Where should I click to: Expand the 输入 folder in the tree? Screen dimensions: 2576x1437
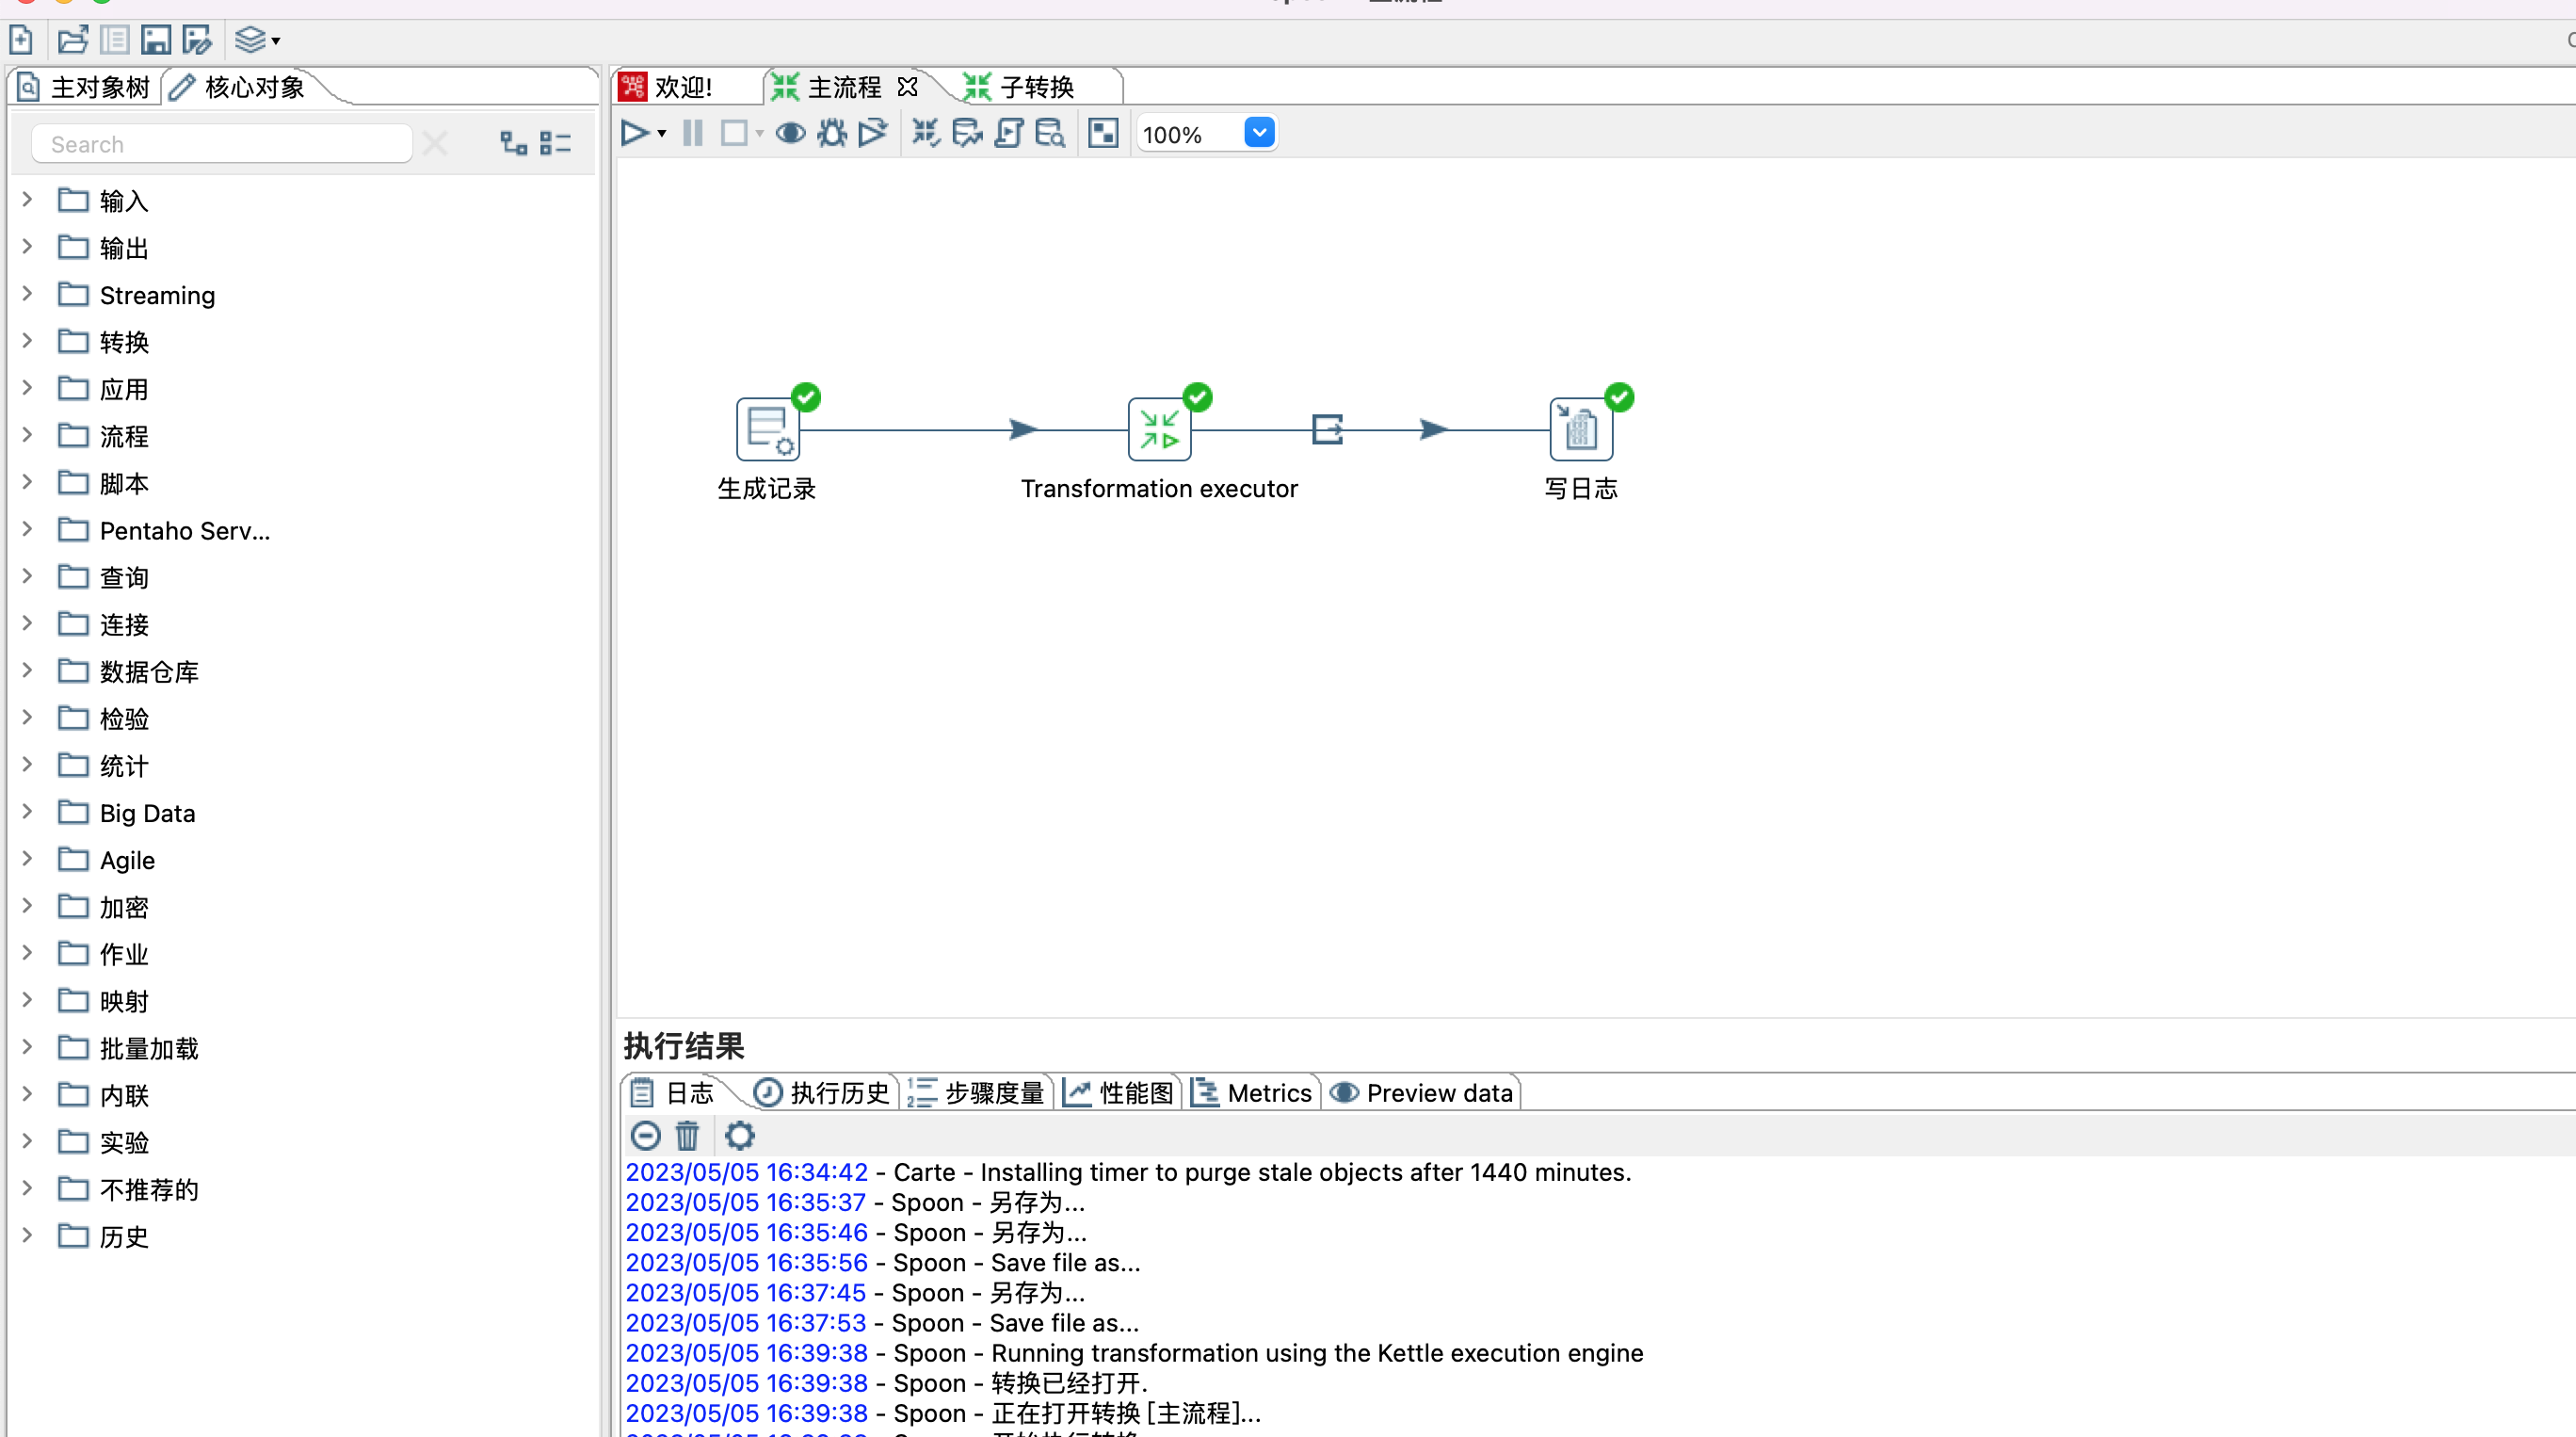[26, 199]
